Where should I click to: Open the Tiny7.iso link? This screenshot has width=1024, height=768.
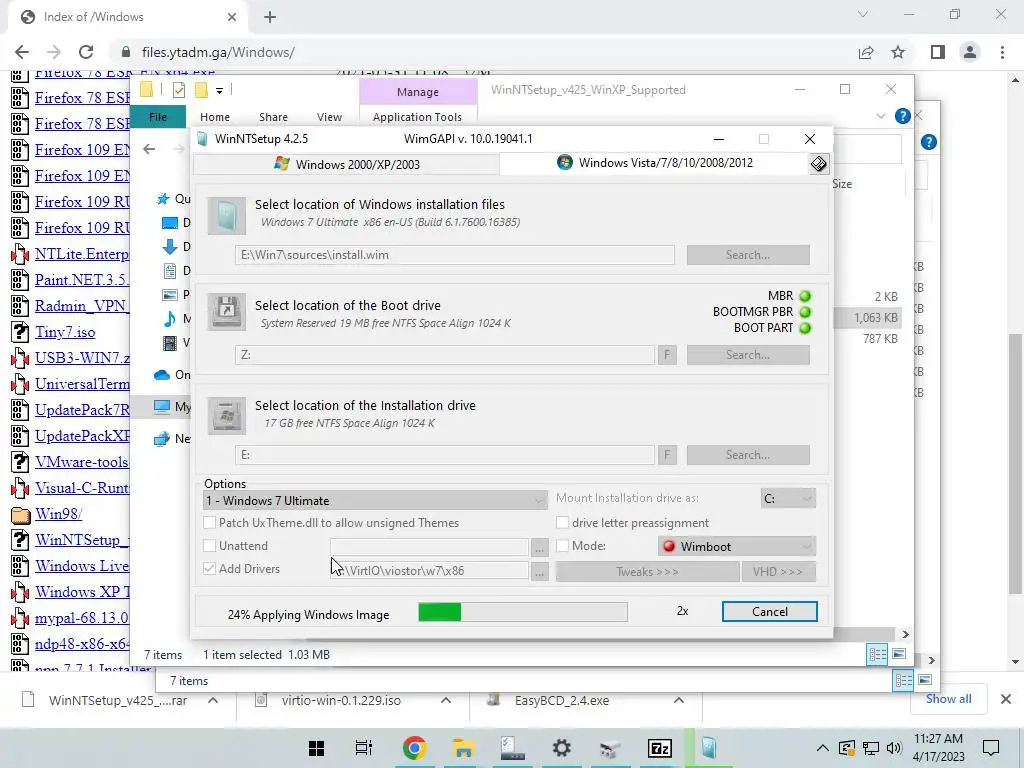click(65, 332)
